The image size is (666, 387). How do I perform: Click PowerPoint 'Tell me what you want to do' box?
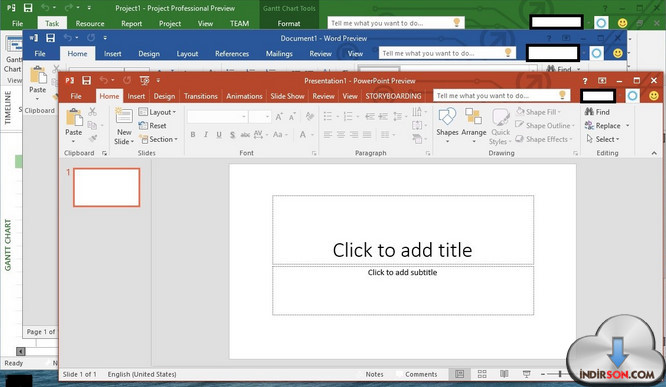pos(501,96)
